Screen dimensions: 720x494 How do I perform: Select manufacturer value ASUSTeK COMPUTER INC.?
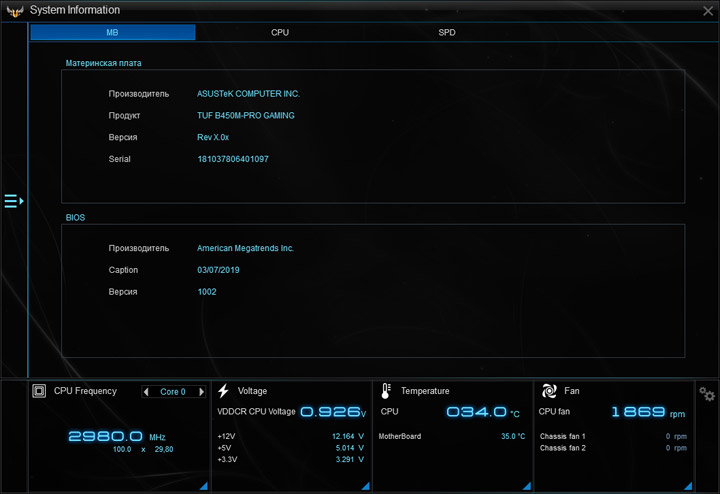coord(248,94)
